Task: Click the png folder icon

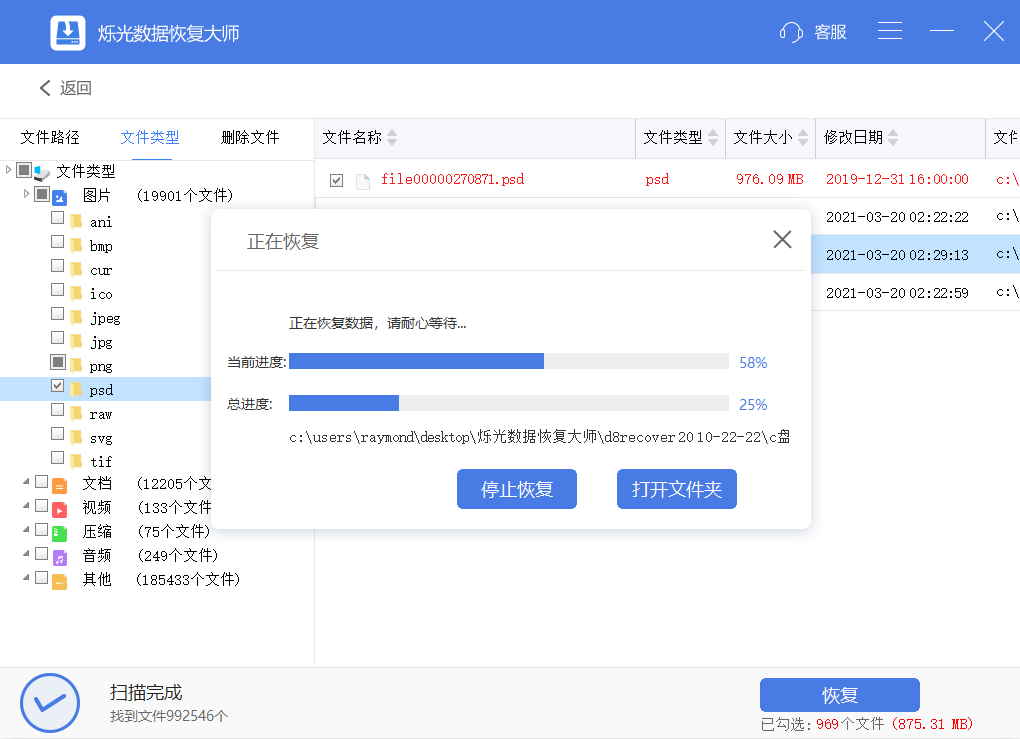Action: tap(76, 366)
